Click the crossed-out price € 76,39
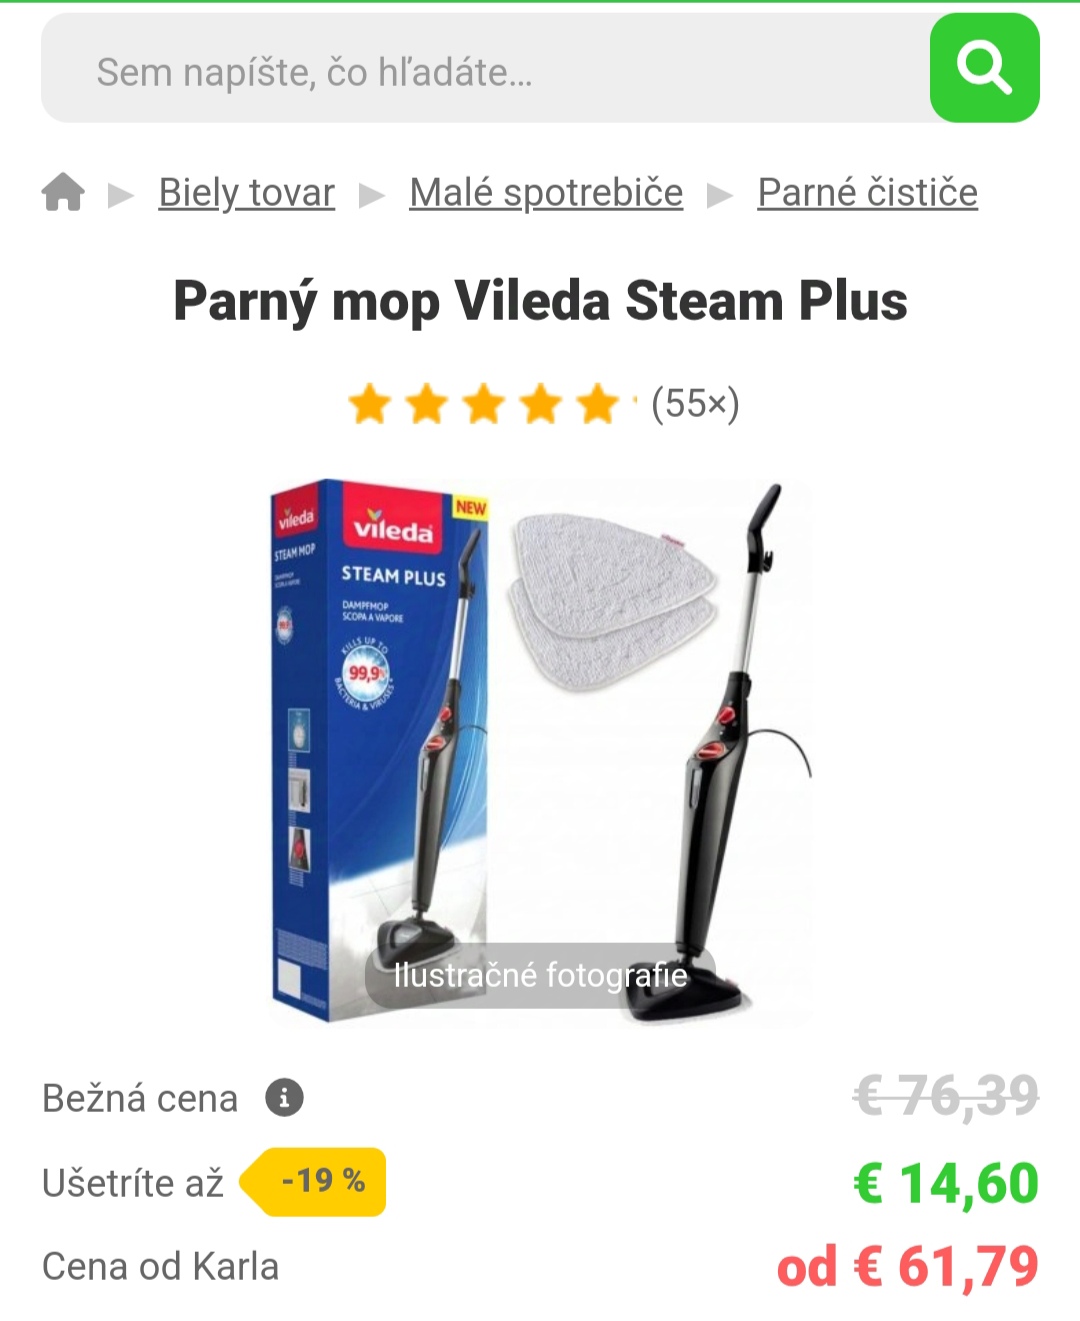Screen dimensions: 1080x1321 pyautogui.click(x=946, y=1096)
